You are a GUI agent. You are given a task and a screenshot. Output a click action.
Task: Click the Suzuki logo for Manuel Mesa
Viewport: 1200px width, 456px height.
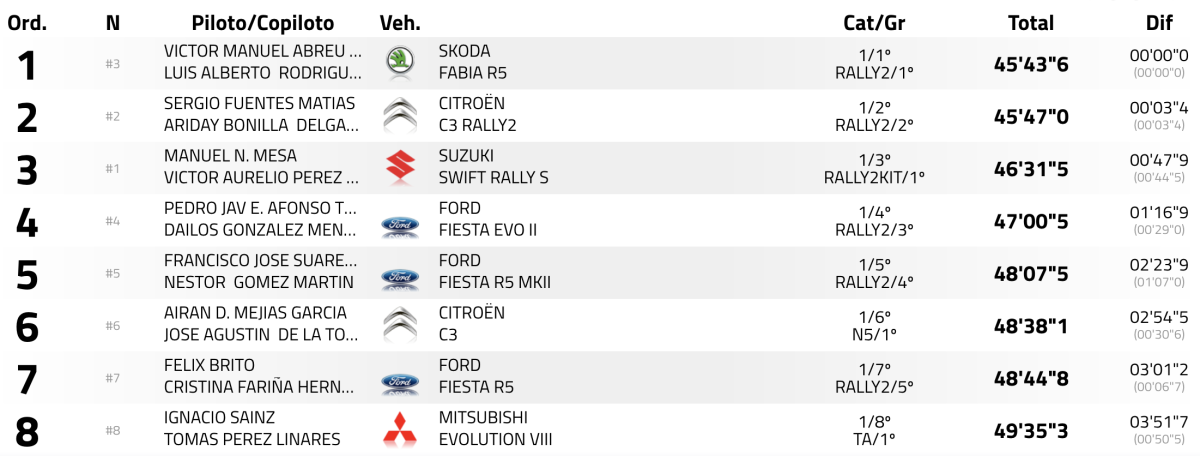tap(400, 167)
